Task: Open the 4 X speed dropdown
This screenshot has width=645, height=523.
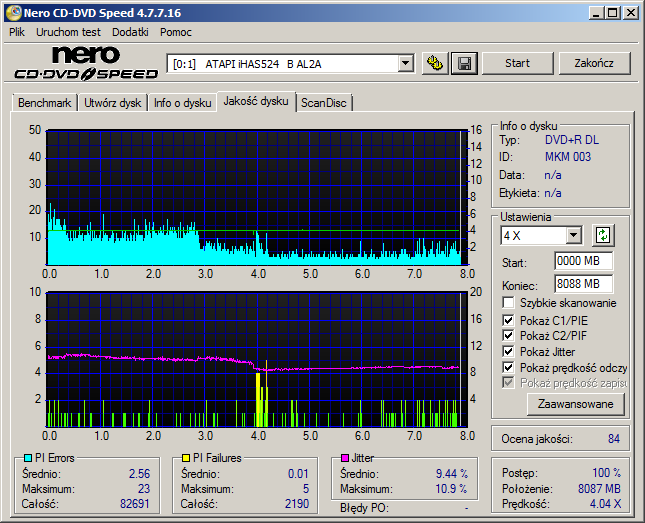Action: (573, 235)
